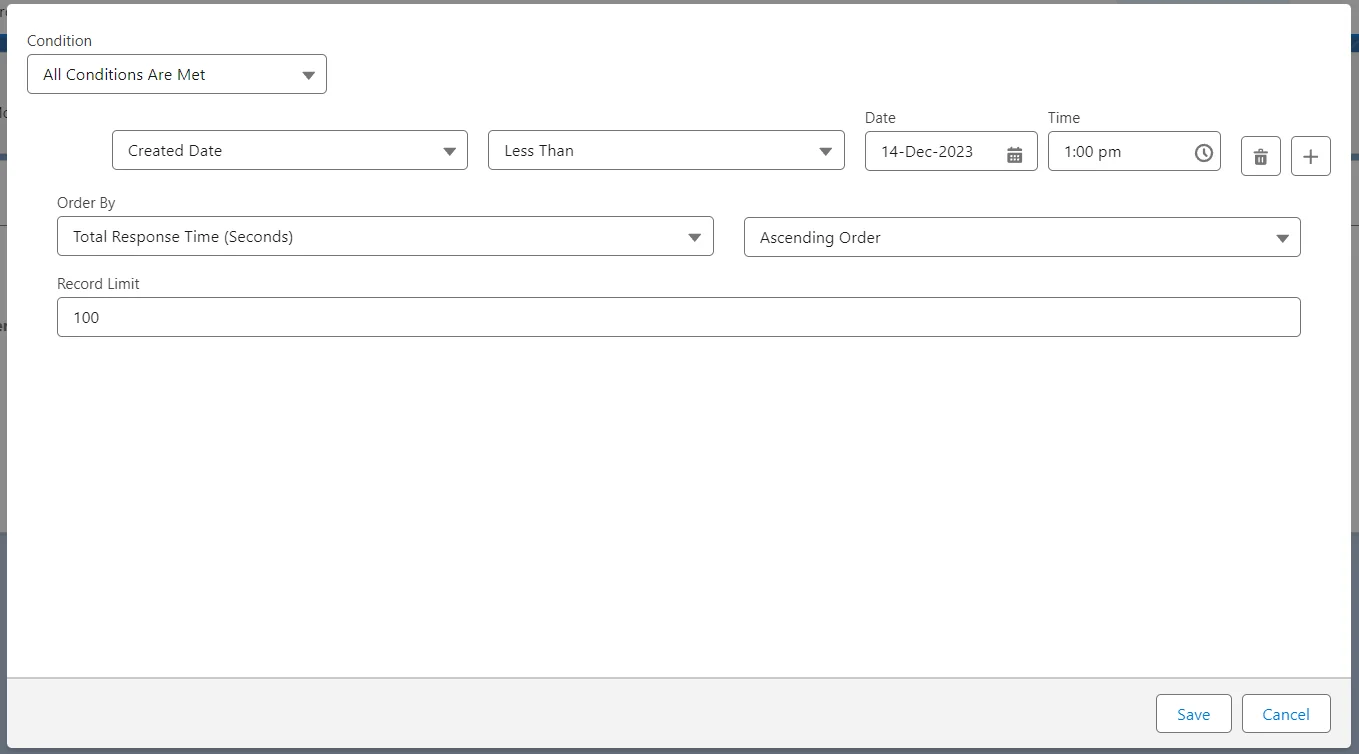Open the Total Response Time (Seconds) dropdown
The width and height of the screenshot is (1359, 754).
pyautogui.click(x=370, y=238)
